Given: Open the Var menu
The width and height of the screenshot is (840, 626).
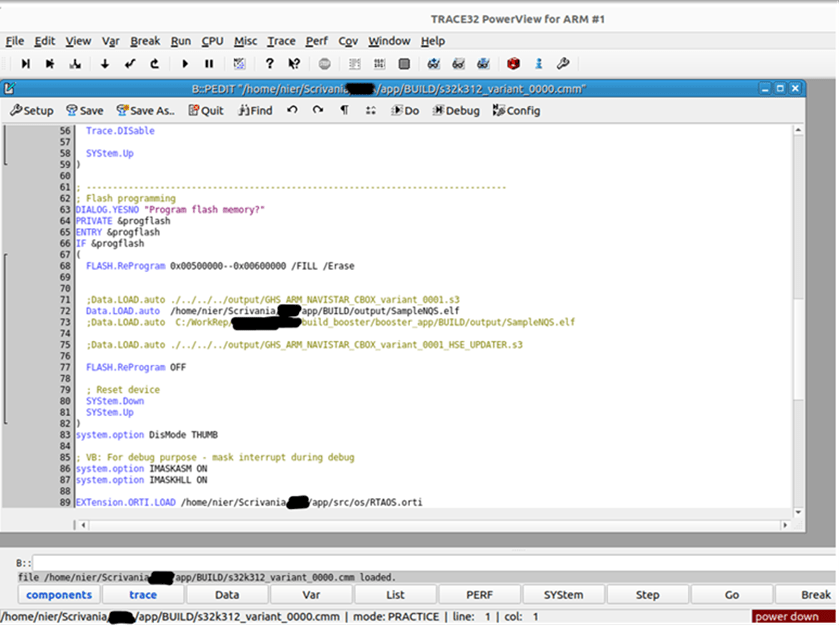Looking at the screenshot, I should 110,41.
